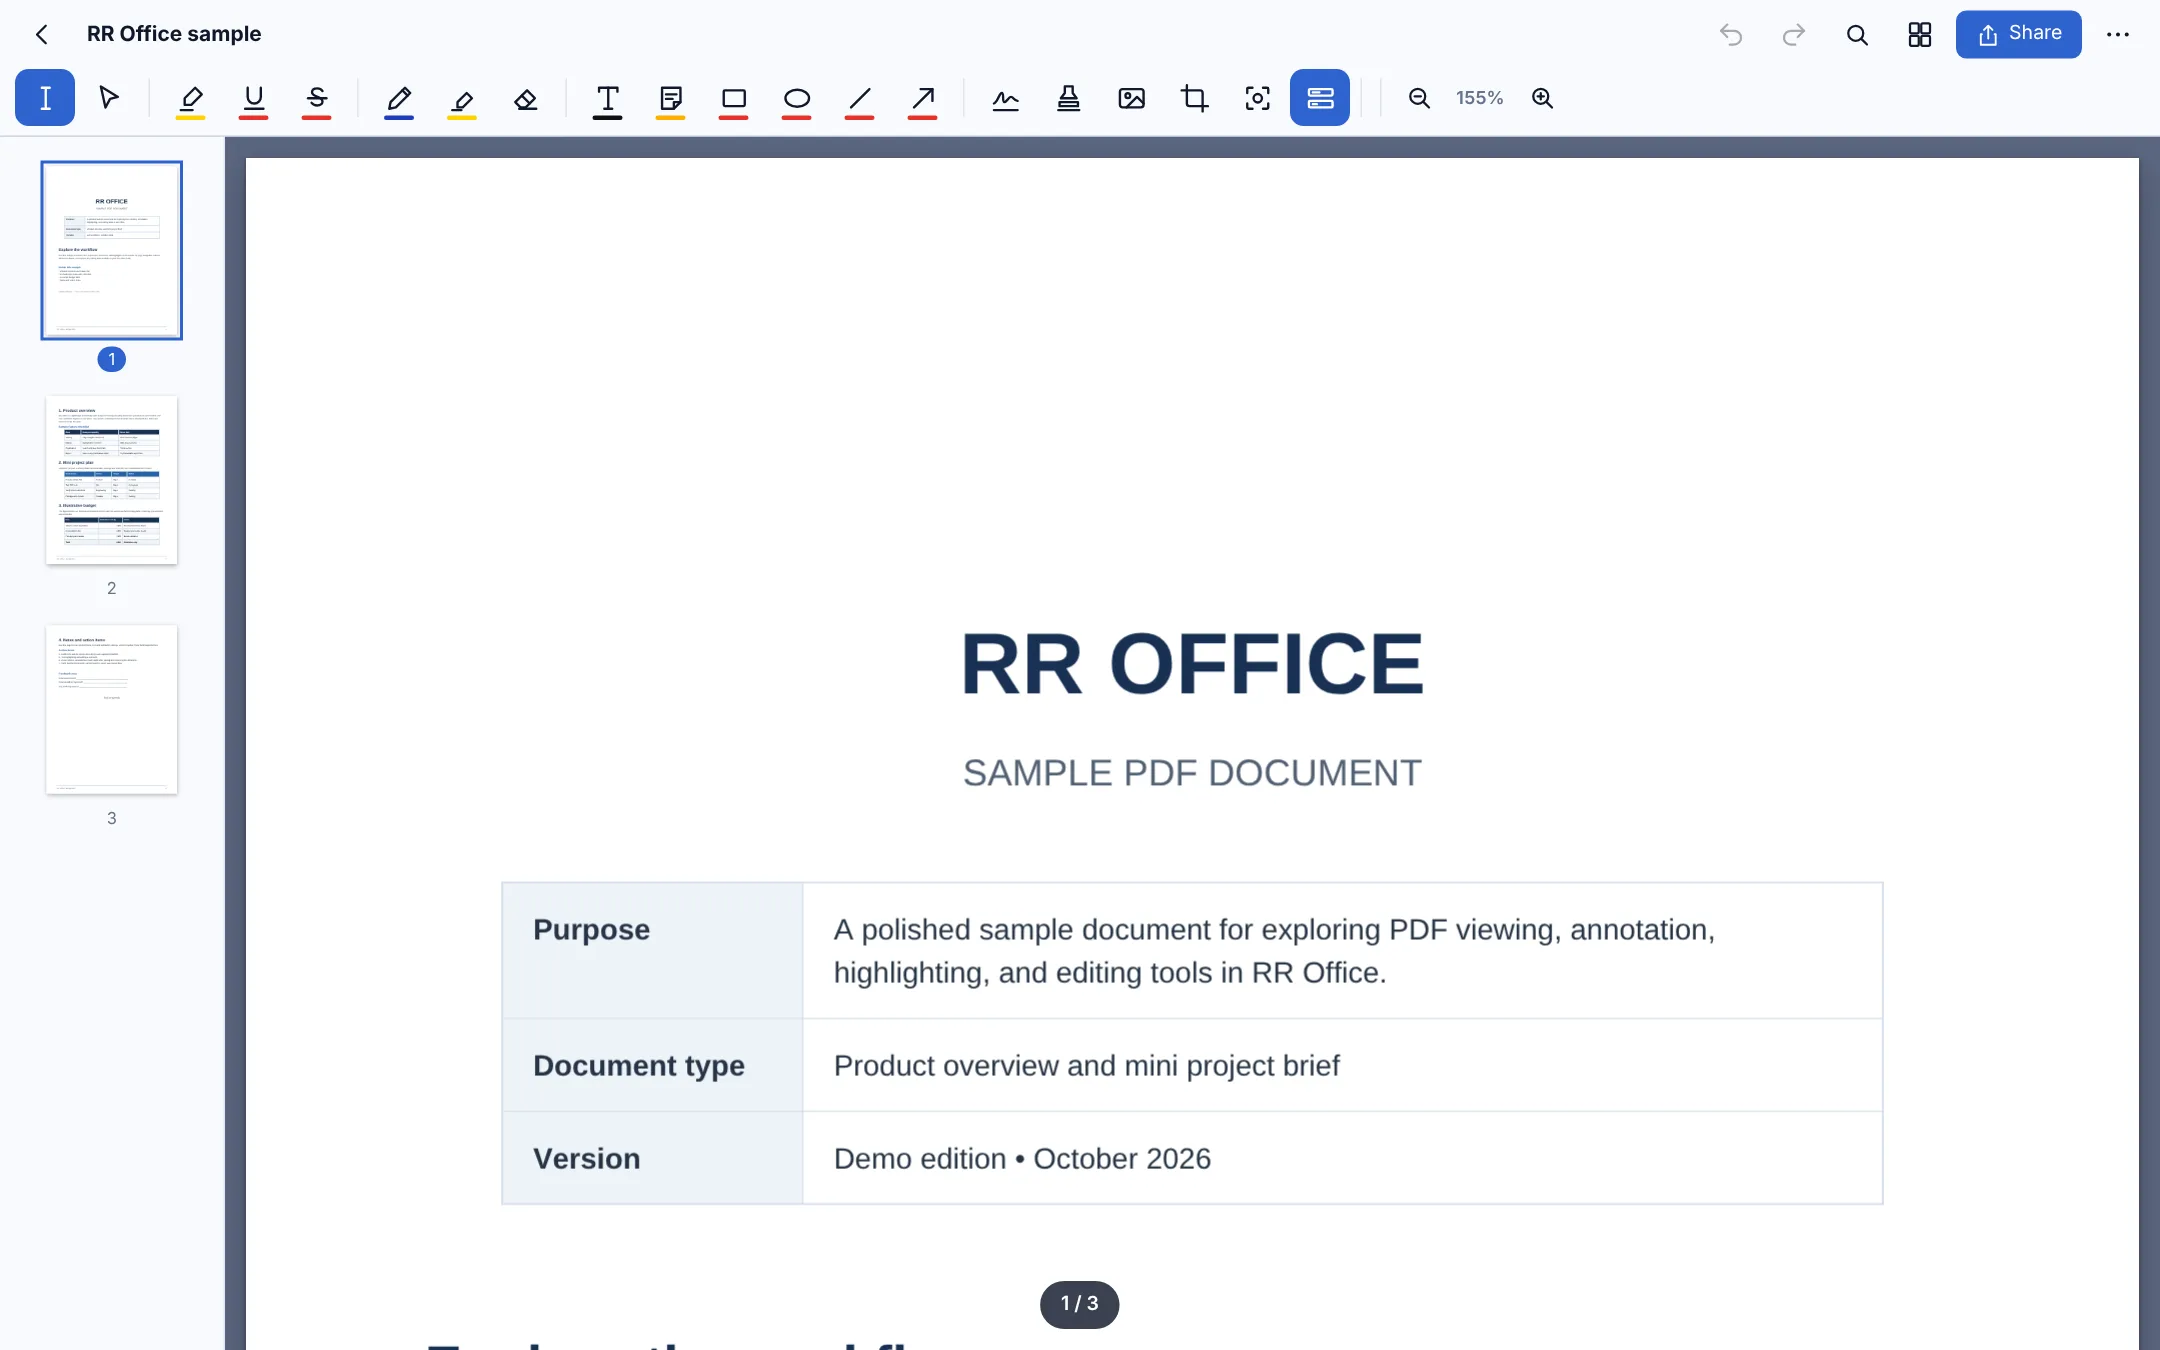The image size is (2160, 1350).
Task: Select the strikethrough annotation tool
Action: 316,100
